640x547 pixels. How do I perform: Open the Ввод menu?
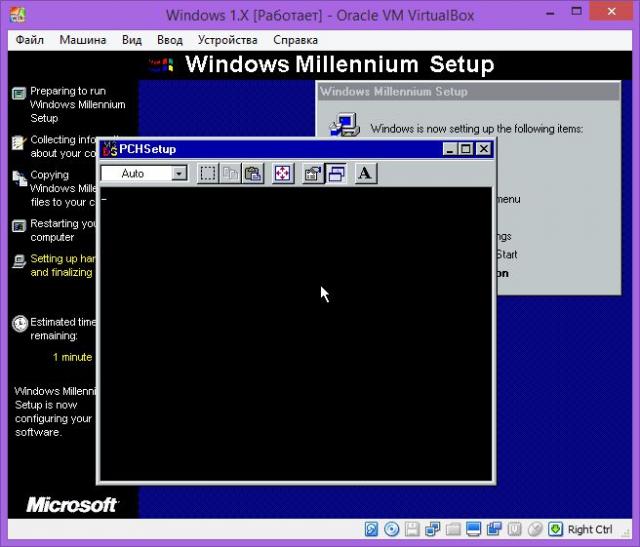pos(170,40)
